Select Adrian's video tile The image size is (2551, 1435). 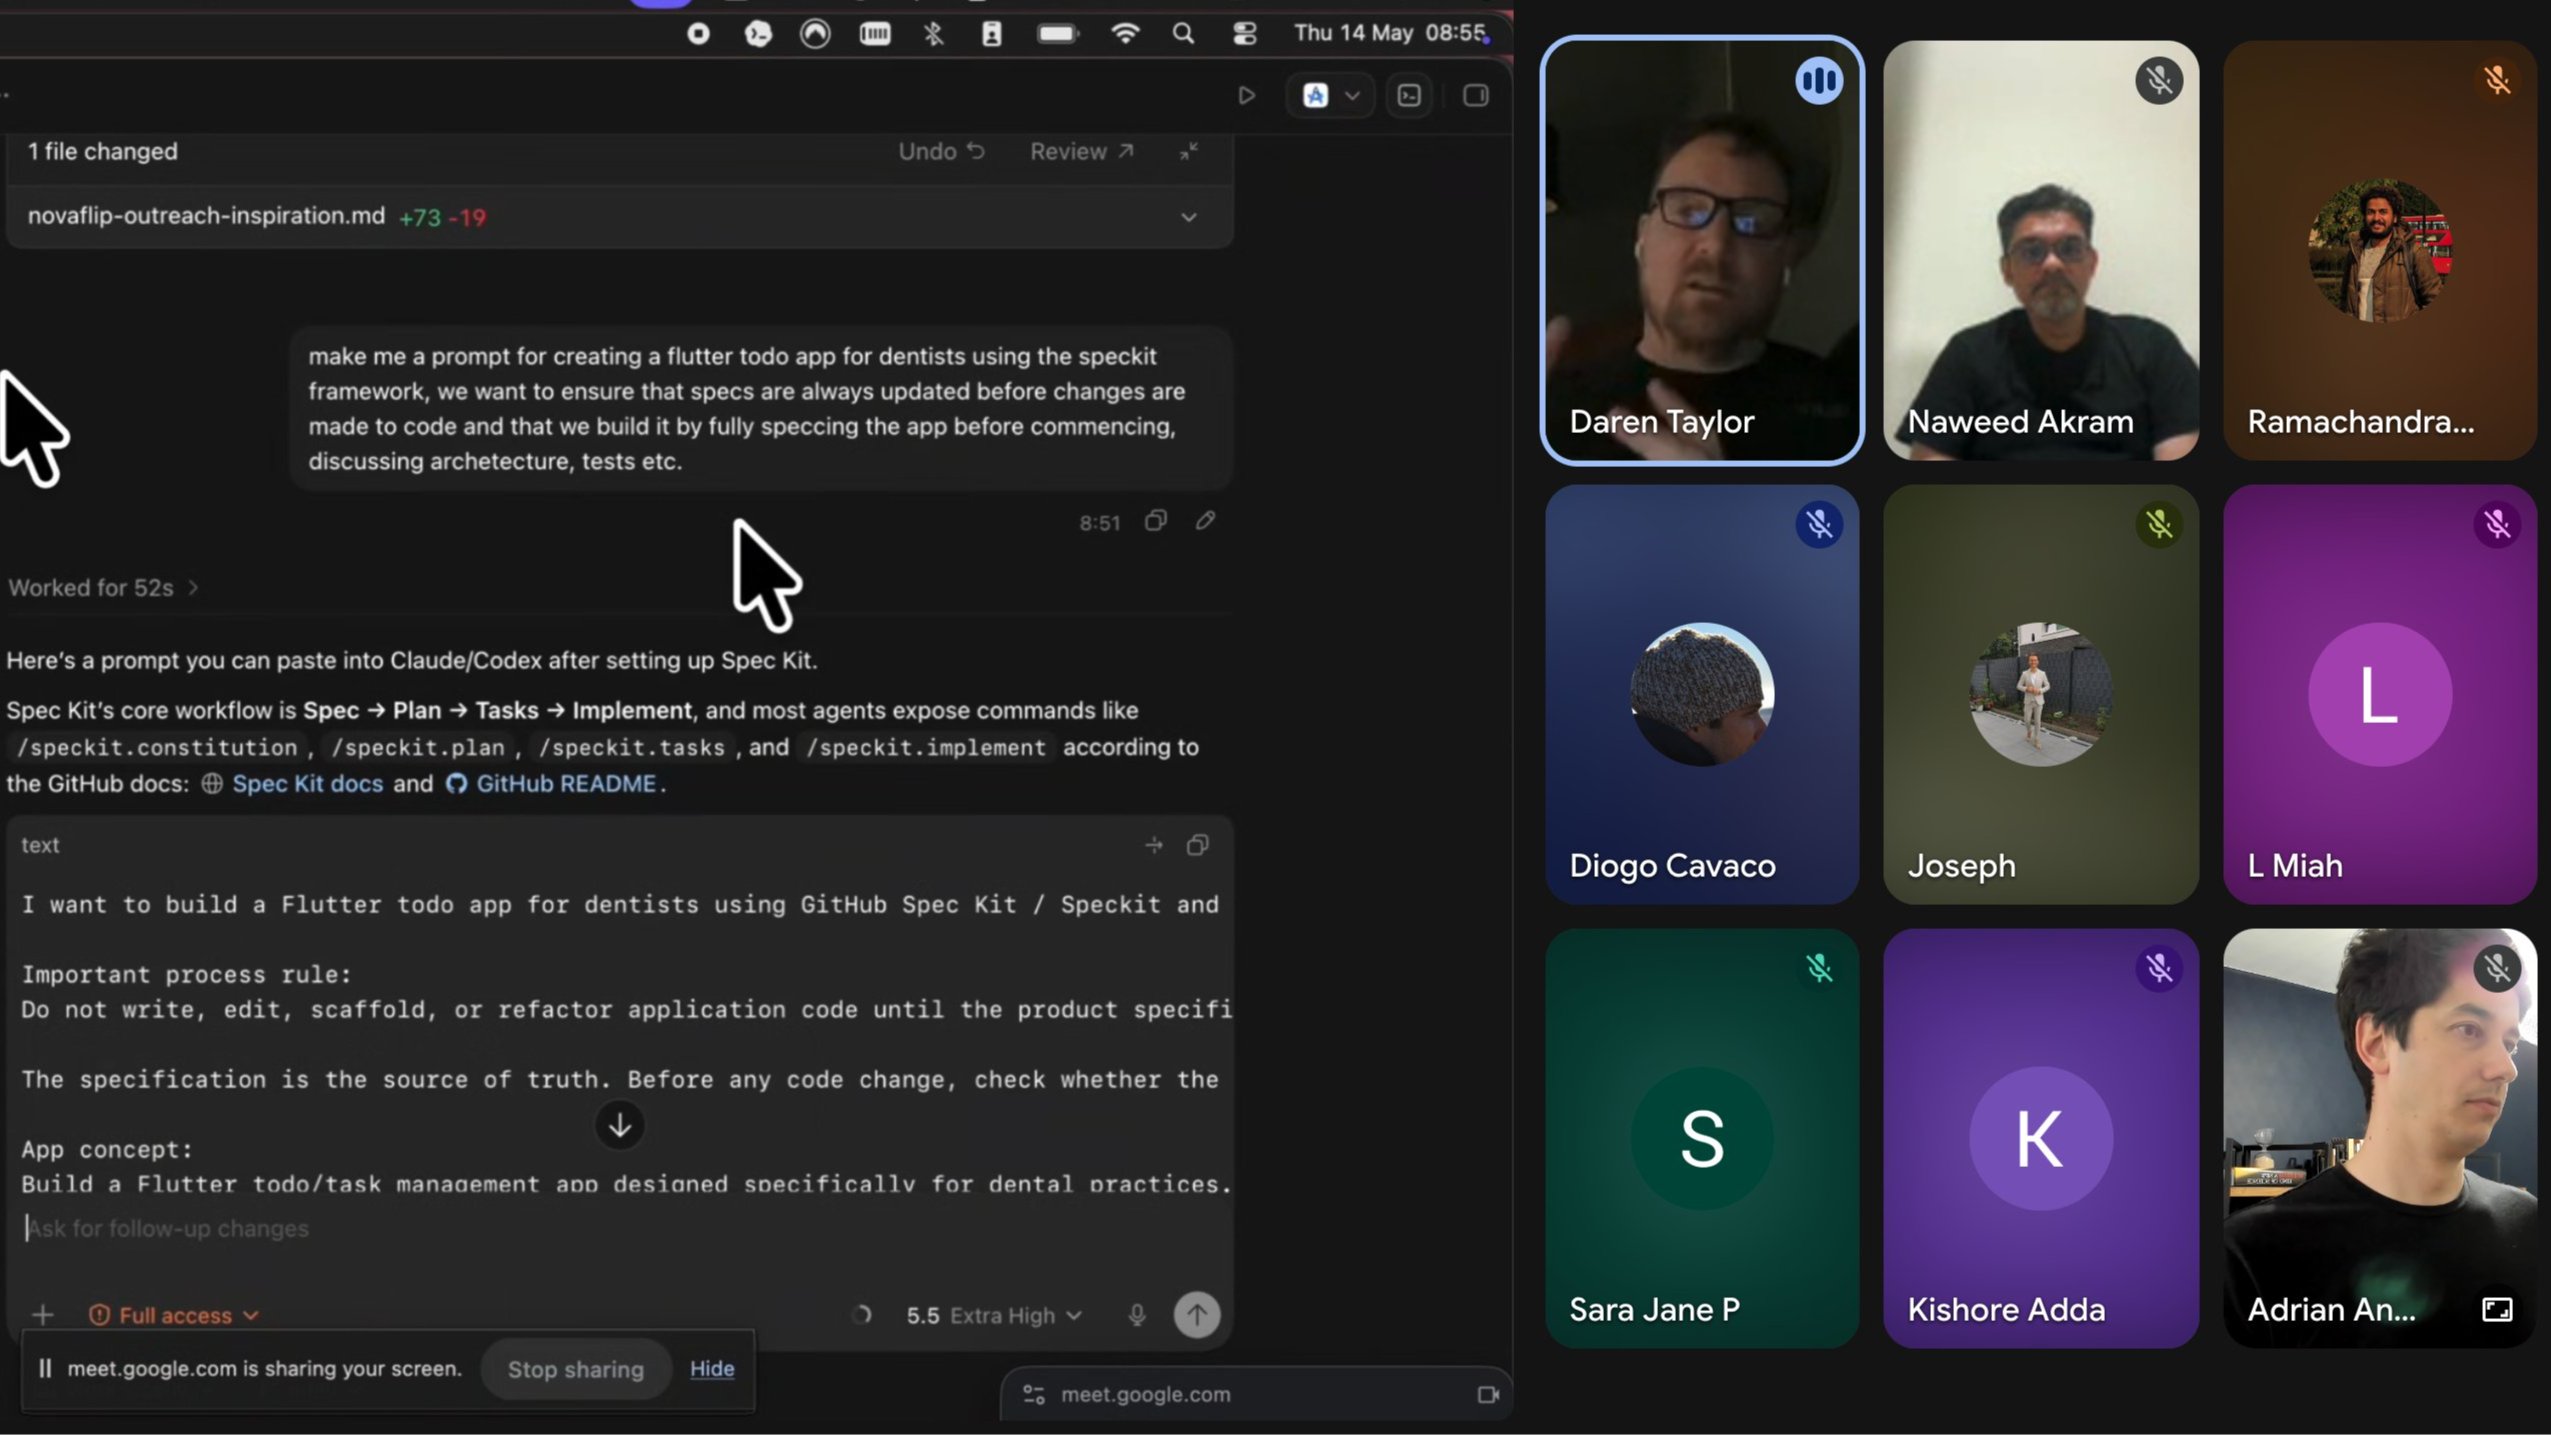[x=2379, y=1138]
